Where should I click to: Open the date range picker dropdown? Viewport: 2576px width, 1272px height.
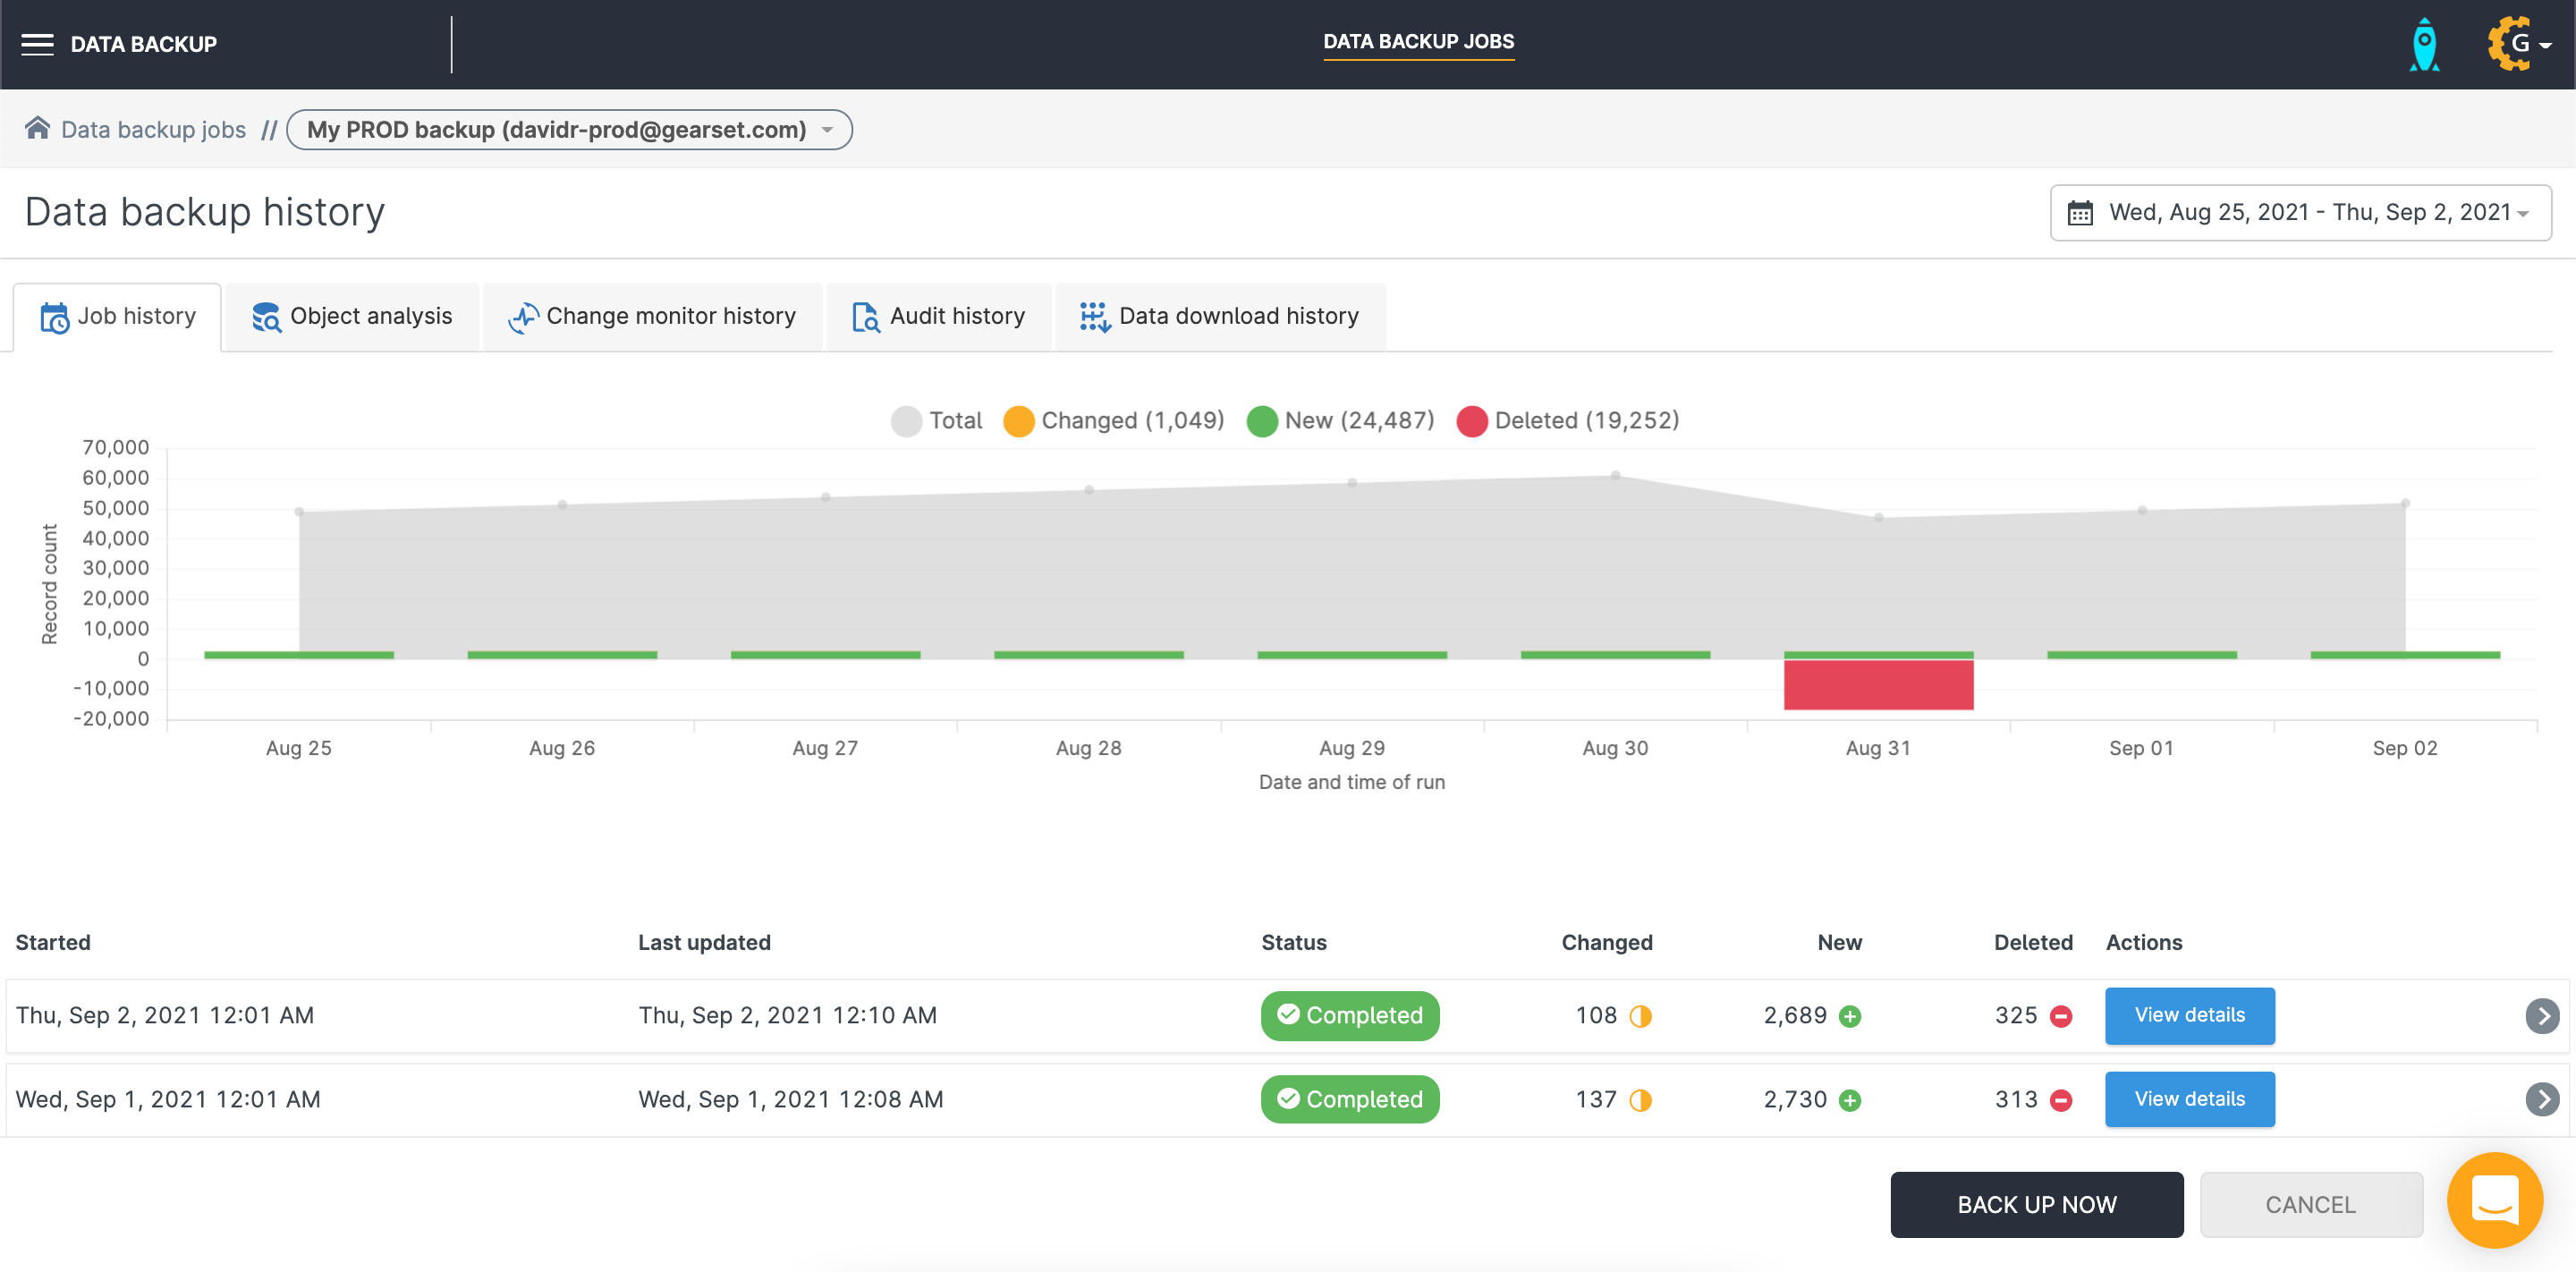pos(2300,213)
